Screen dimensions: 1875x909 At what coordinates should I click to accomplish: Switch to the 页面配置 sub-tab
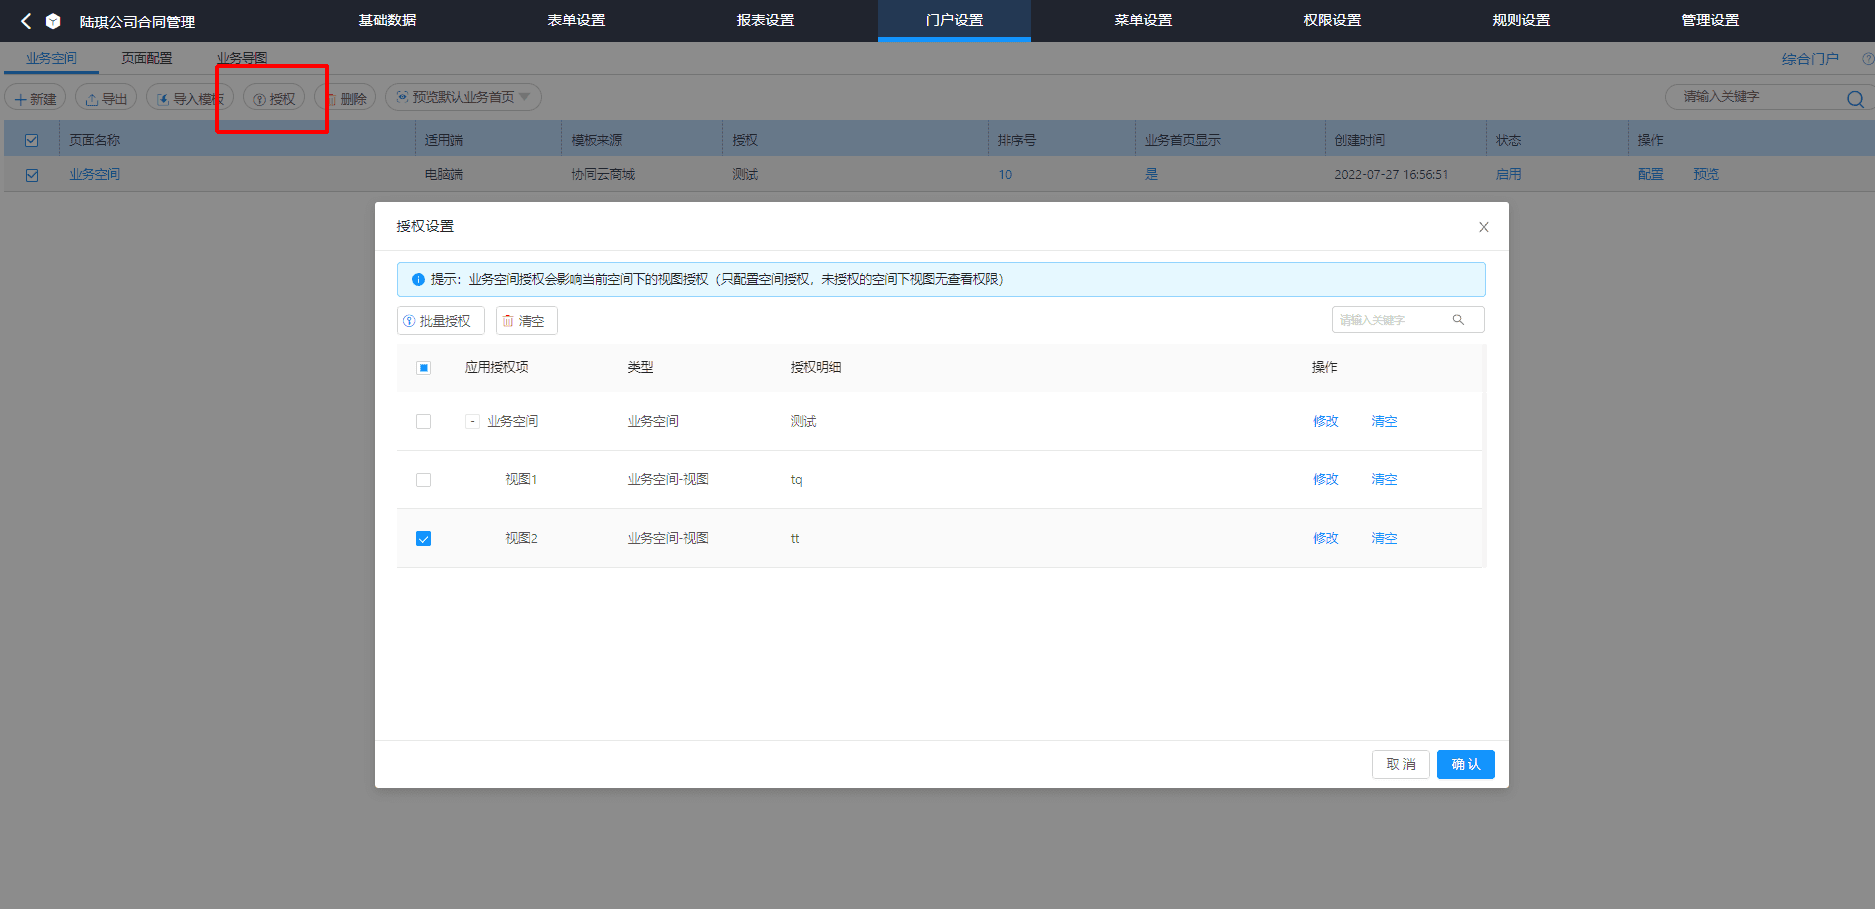147,58
